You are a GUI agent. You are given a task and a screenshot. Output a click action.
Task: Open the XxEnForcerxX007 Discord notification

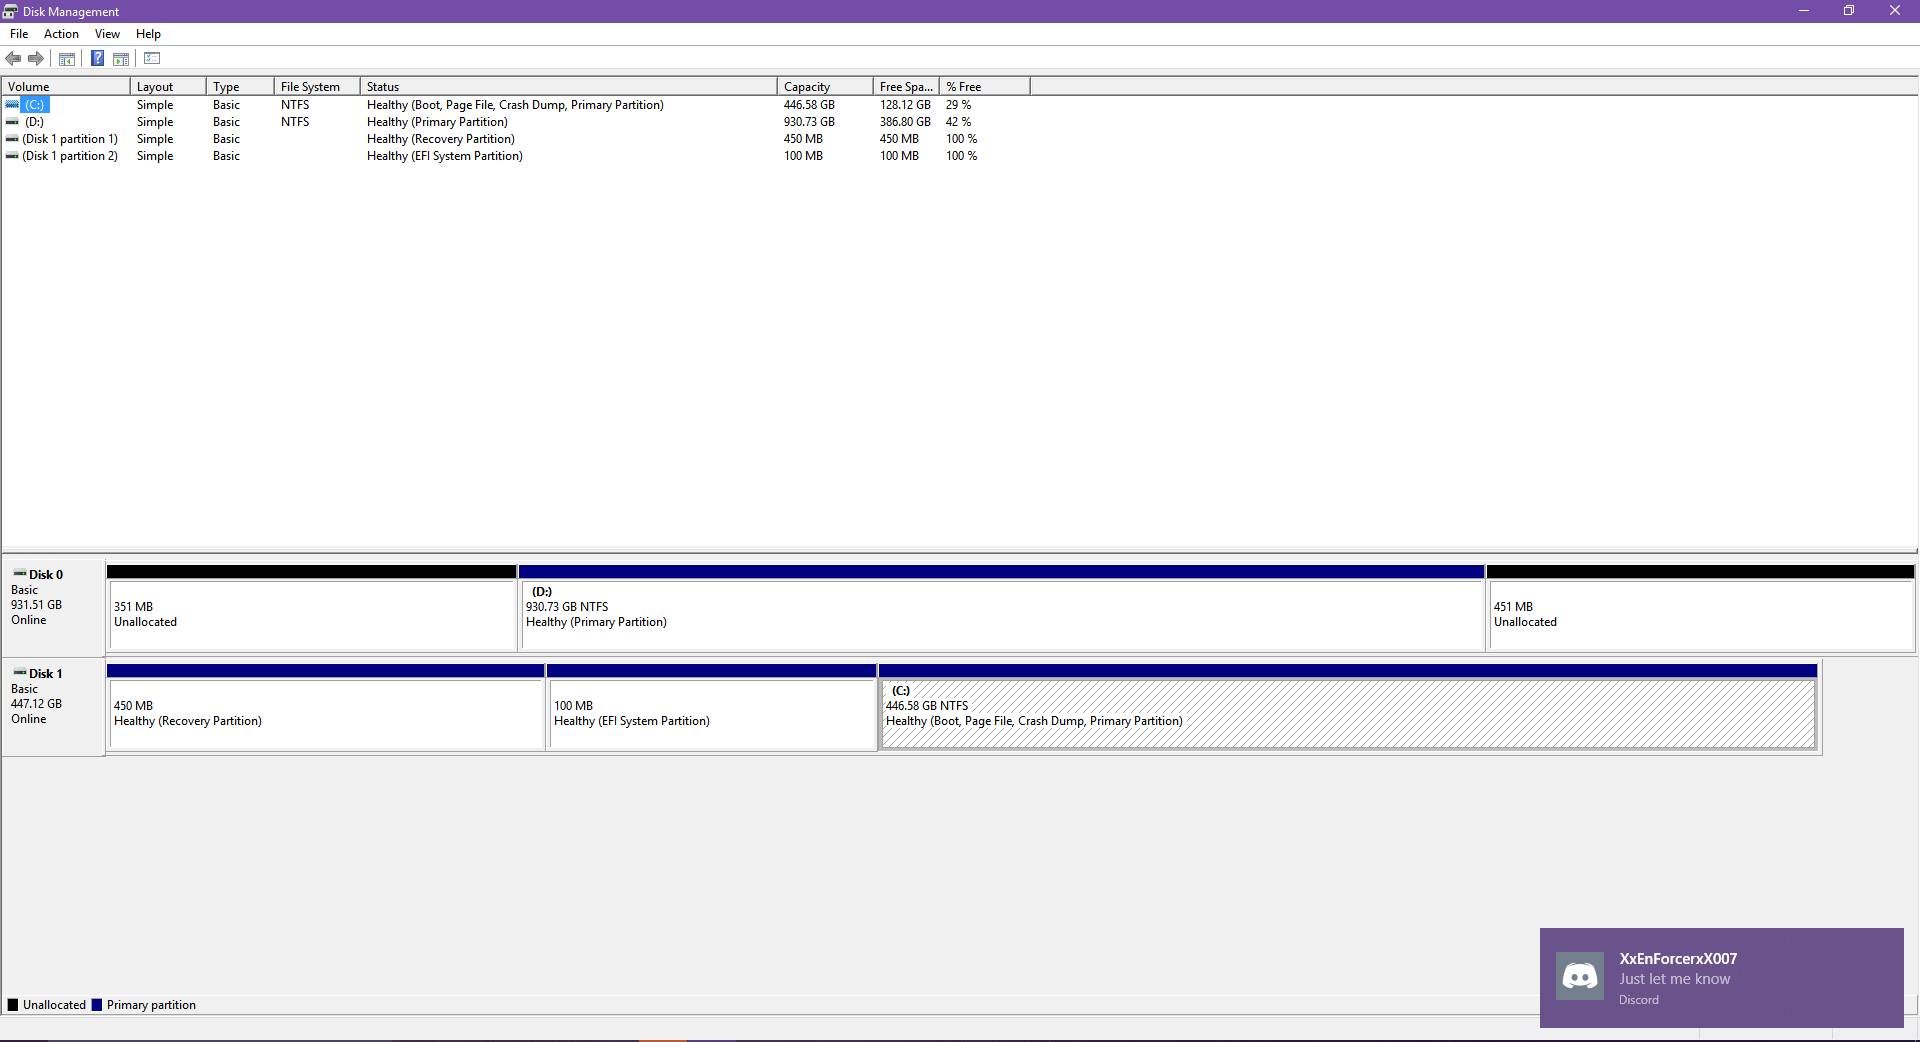(x=1721, y=977)
